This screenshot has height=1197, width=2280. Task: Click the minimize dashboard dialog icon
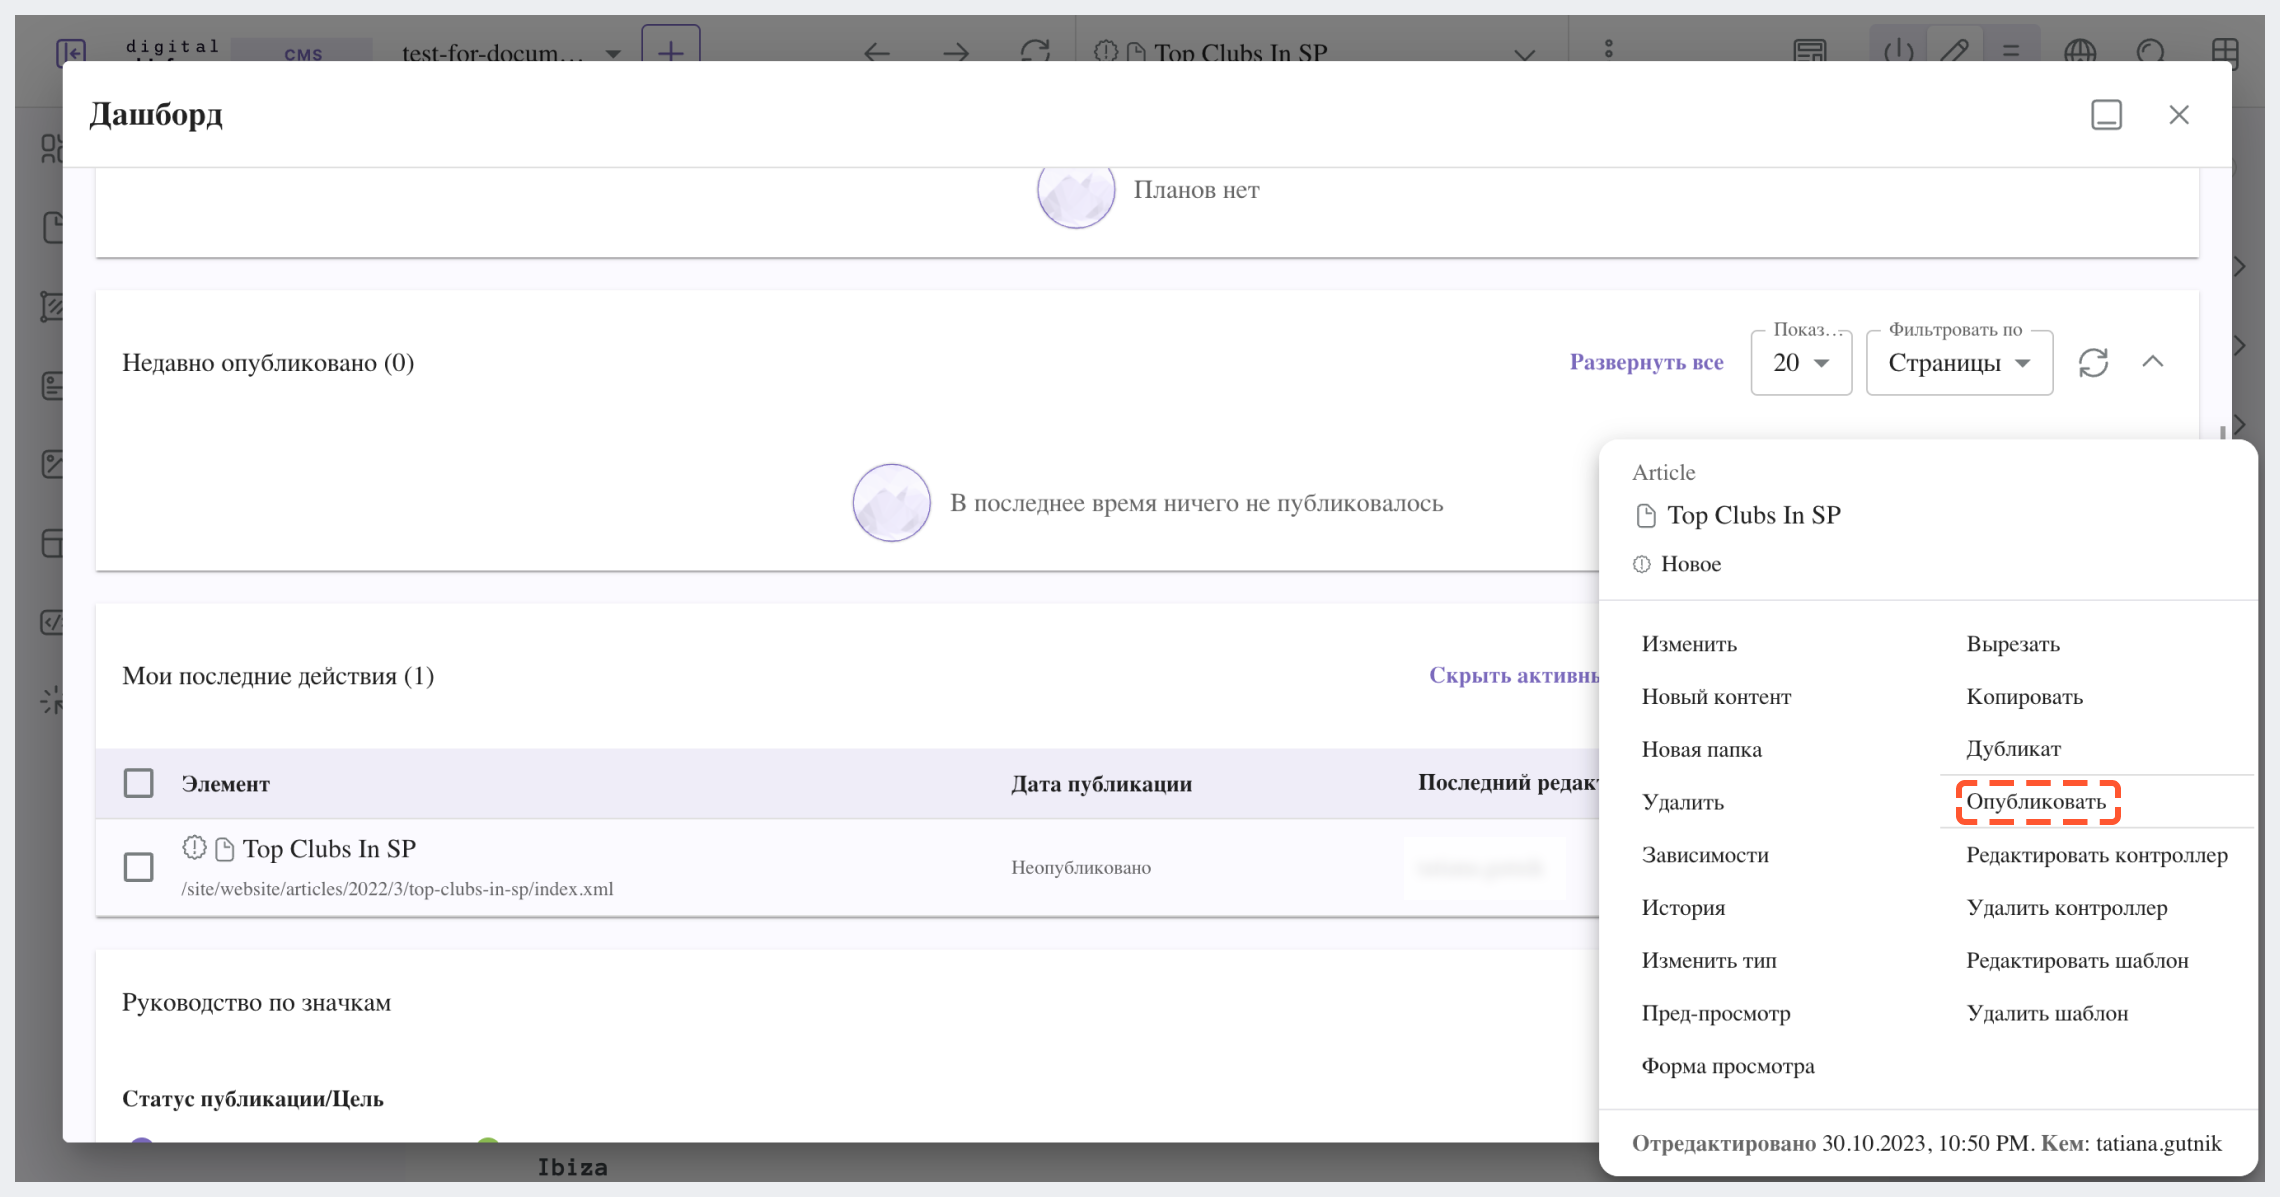coord(2106,114)
